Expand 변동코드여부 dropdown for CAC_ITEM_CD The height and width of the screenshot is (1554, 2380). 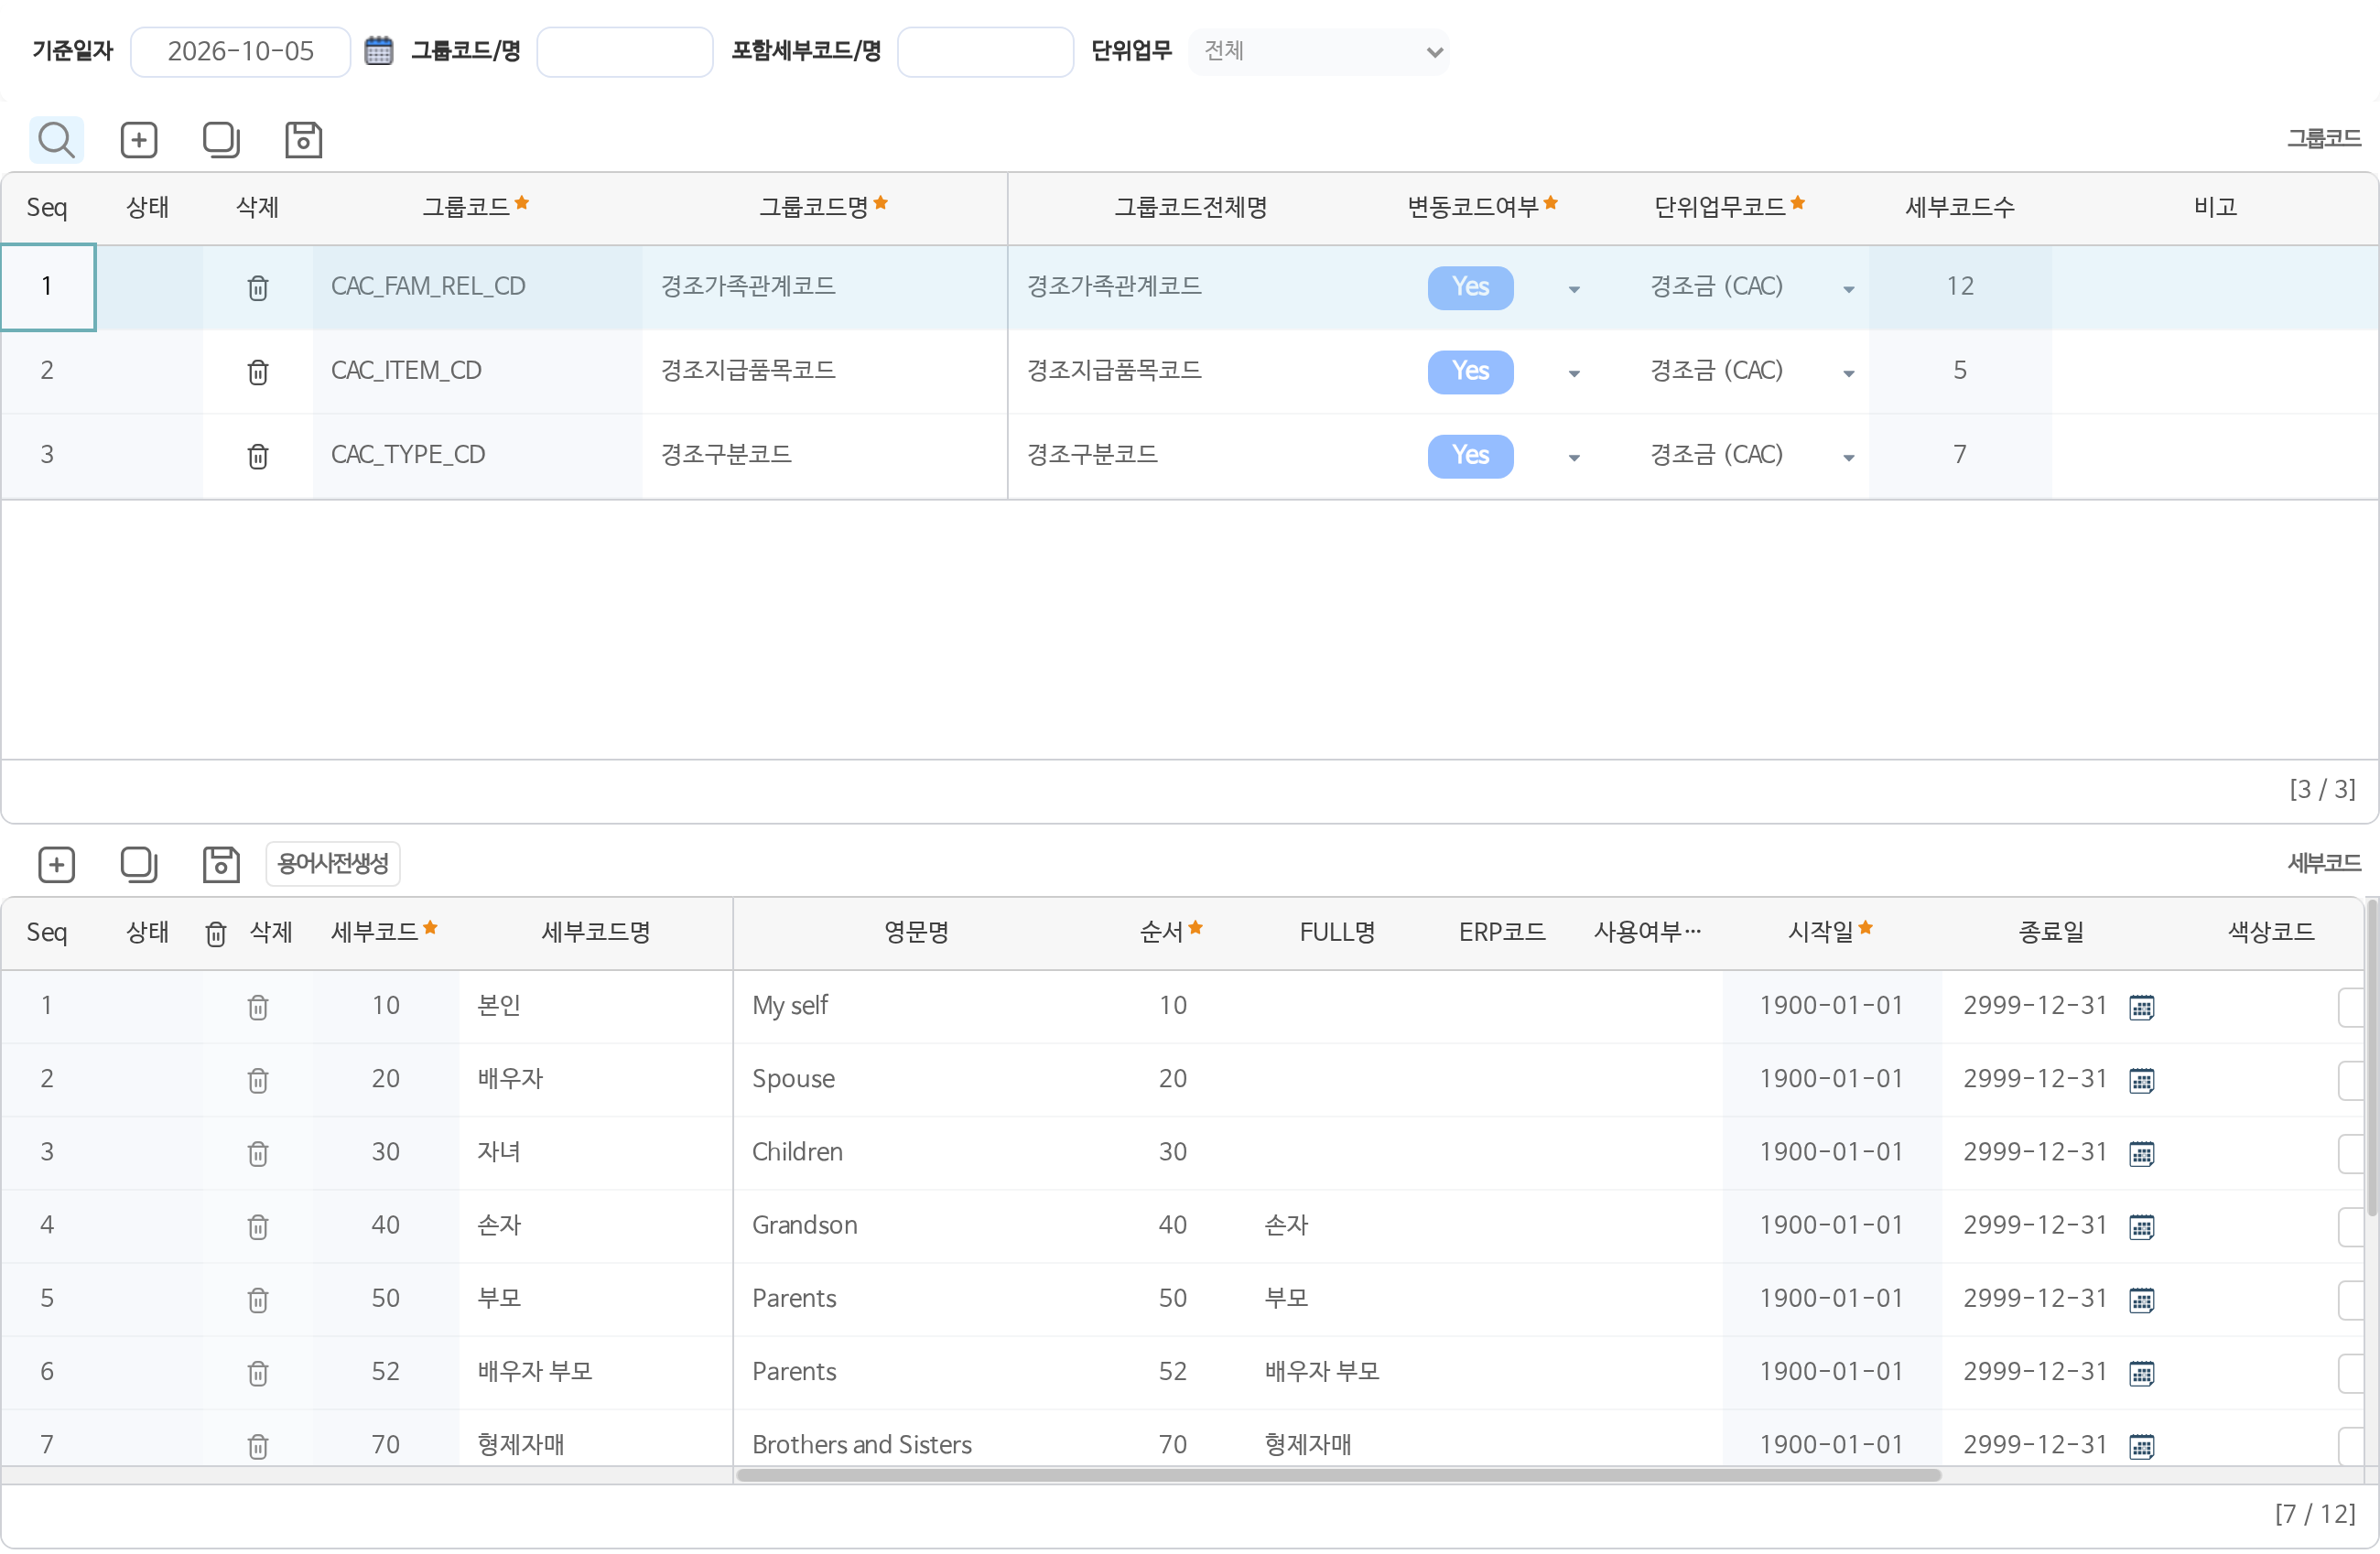(1574, 374)
